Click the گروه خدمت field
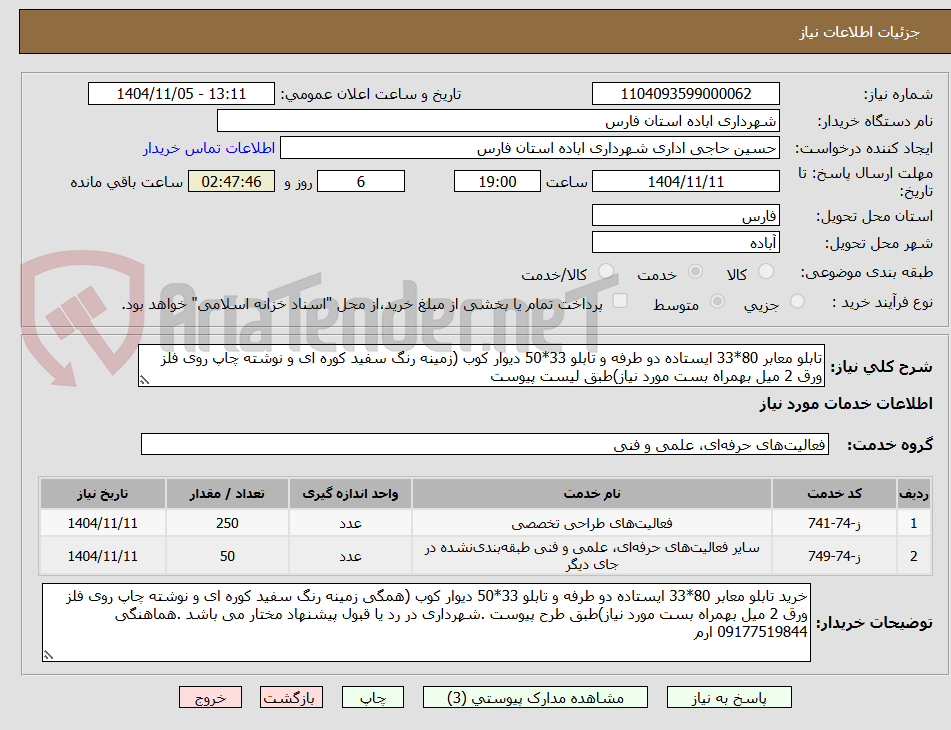 (x=485, y=444)
